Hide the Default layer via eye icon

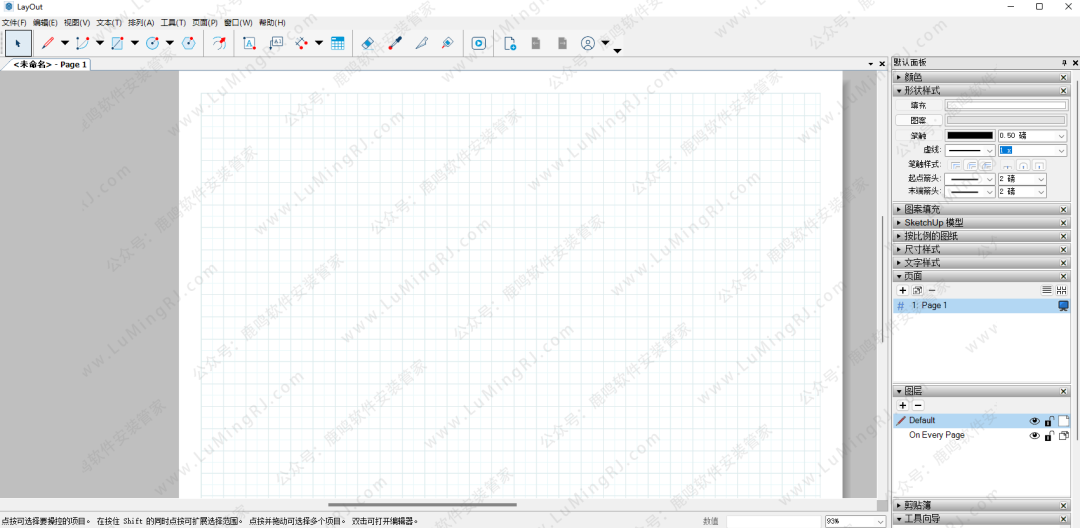click(x=1035, y=421)
